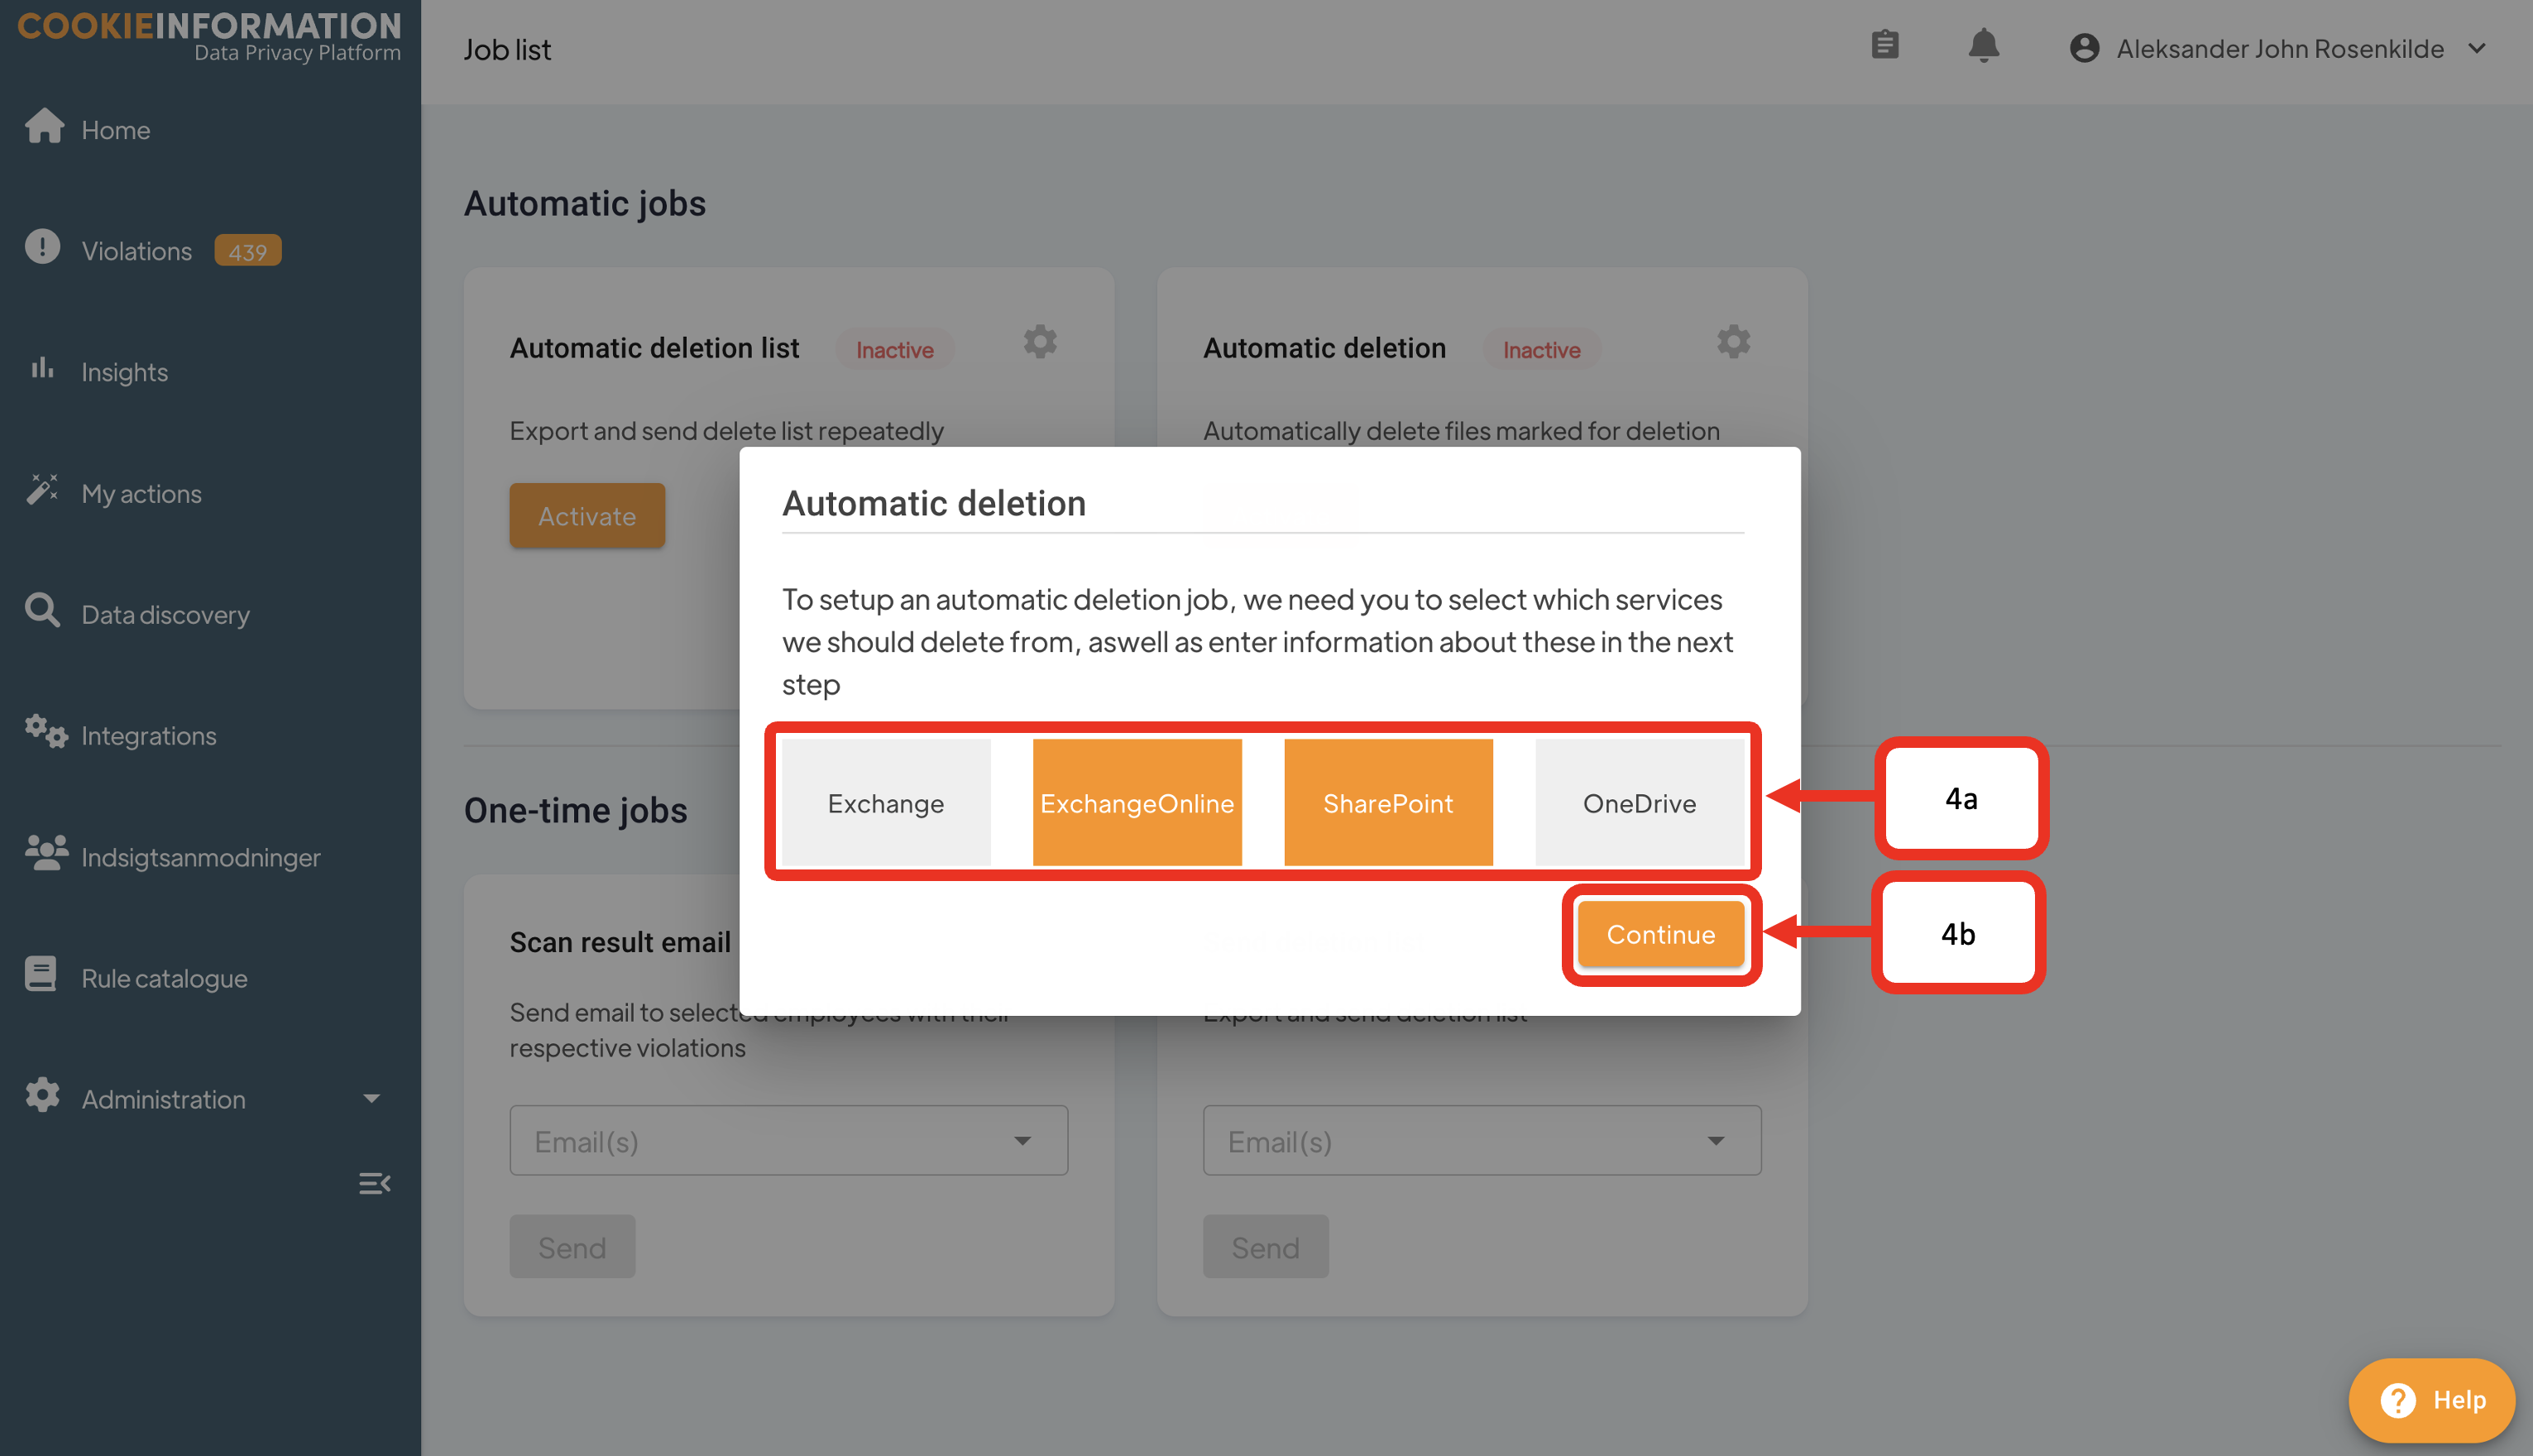
Task: Expand the Administration menu arrow
Action: pyautogui.click(x=371, y=1098)
